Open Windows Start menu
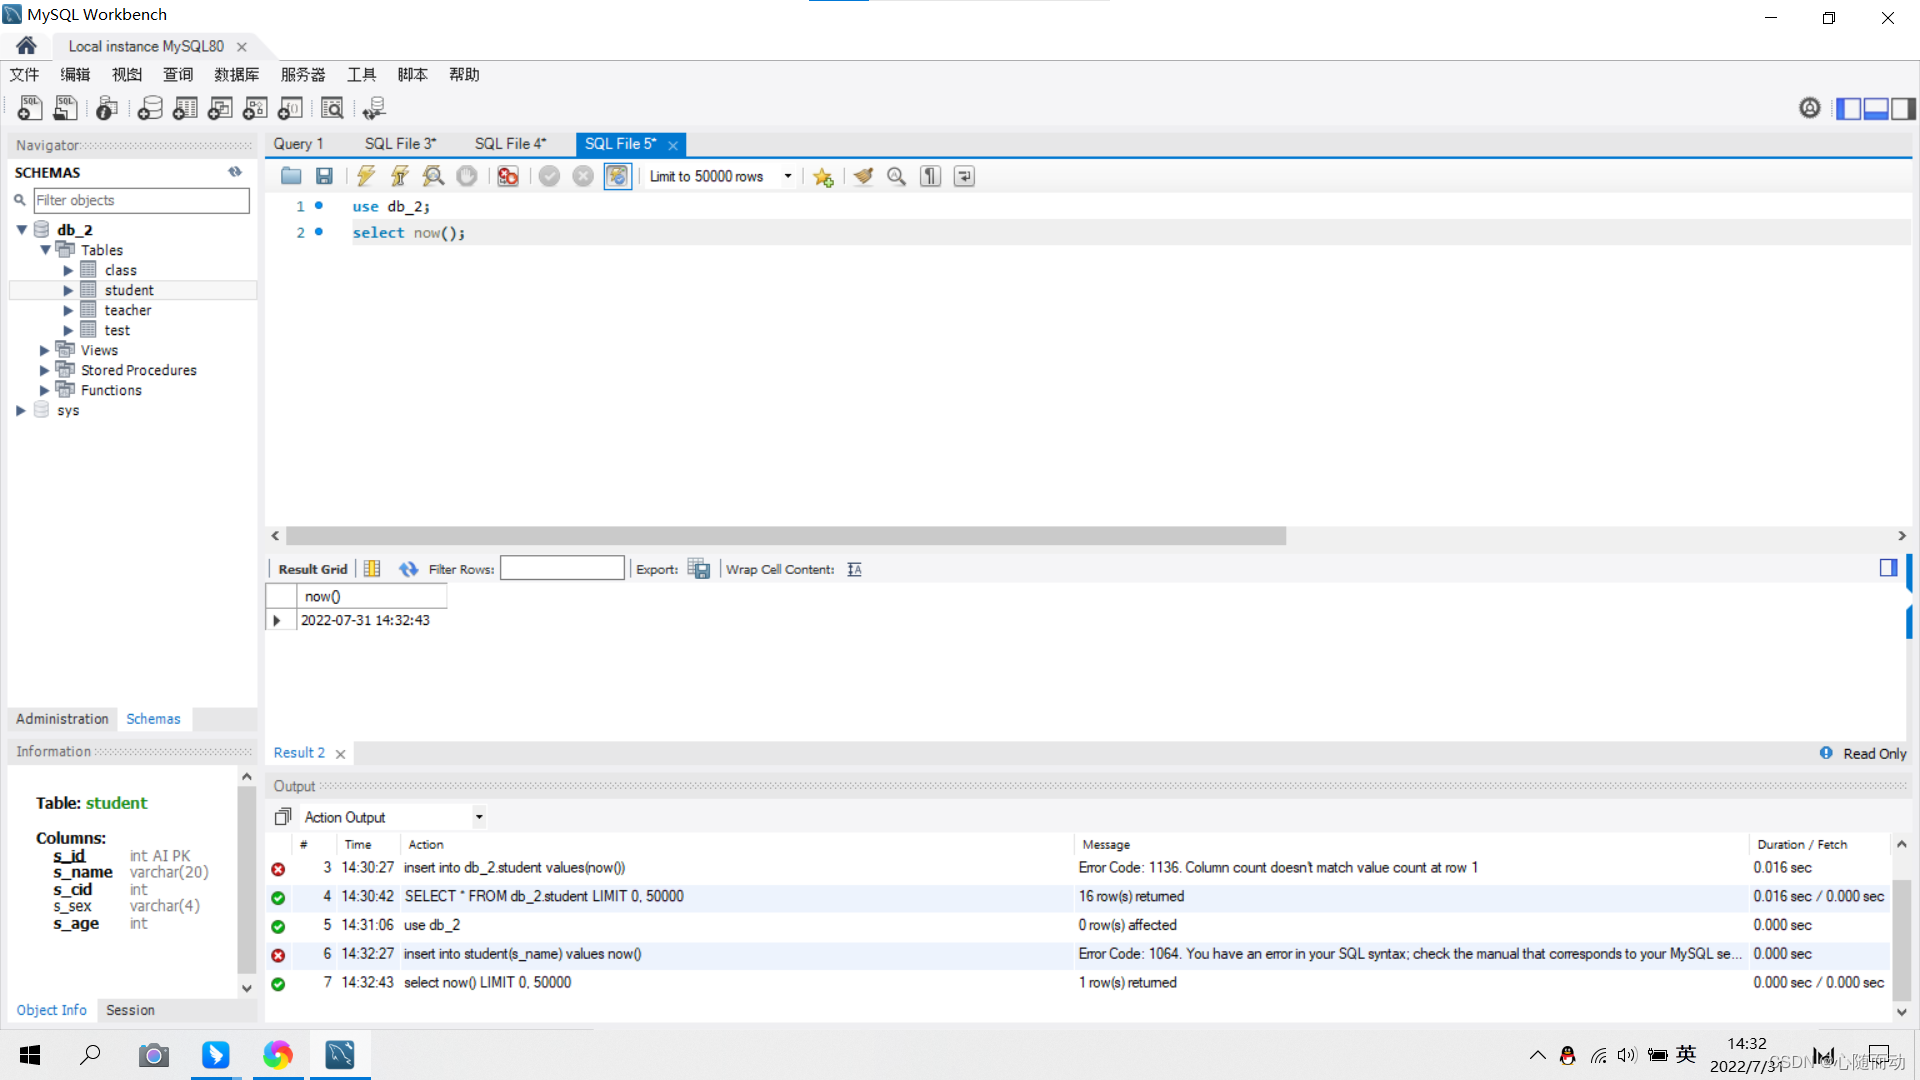 click(30, 1055)
